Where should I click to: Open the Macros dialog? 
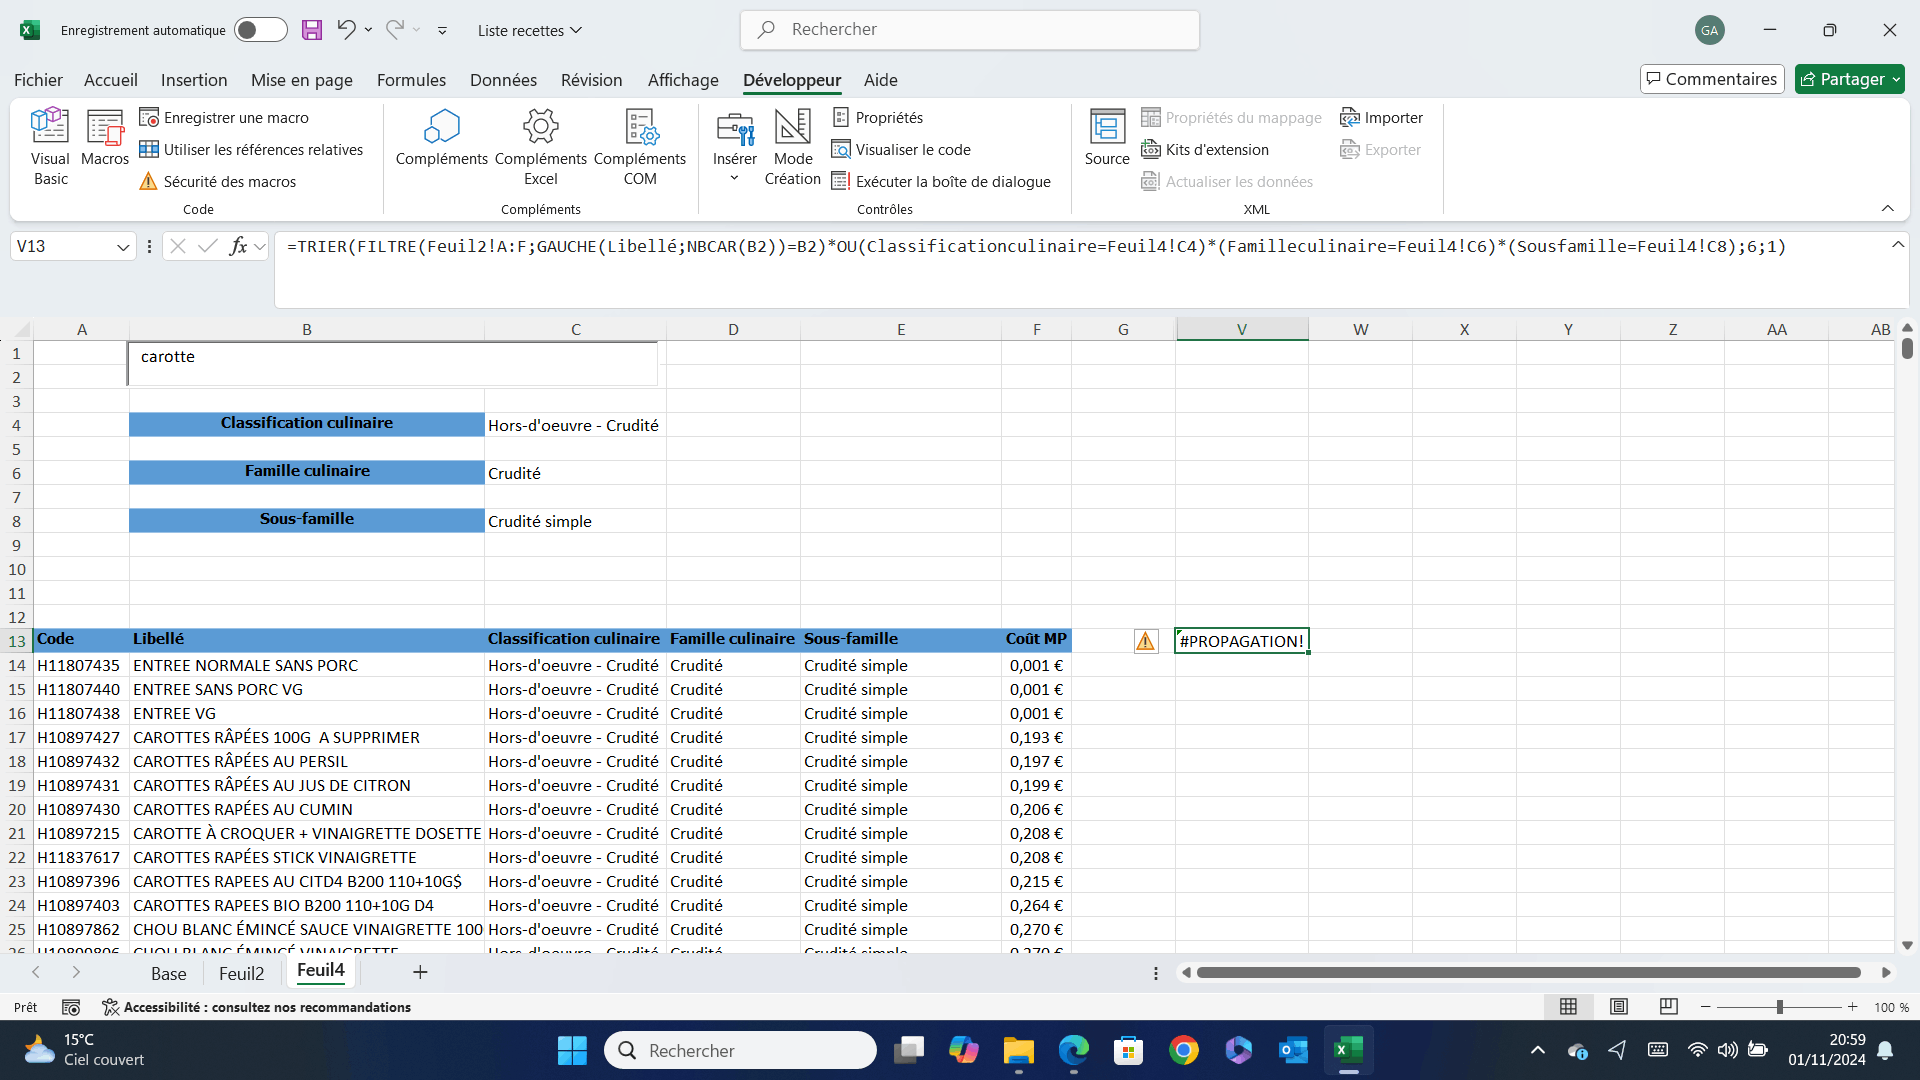click(105, 138)
